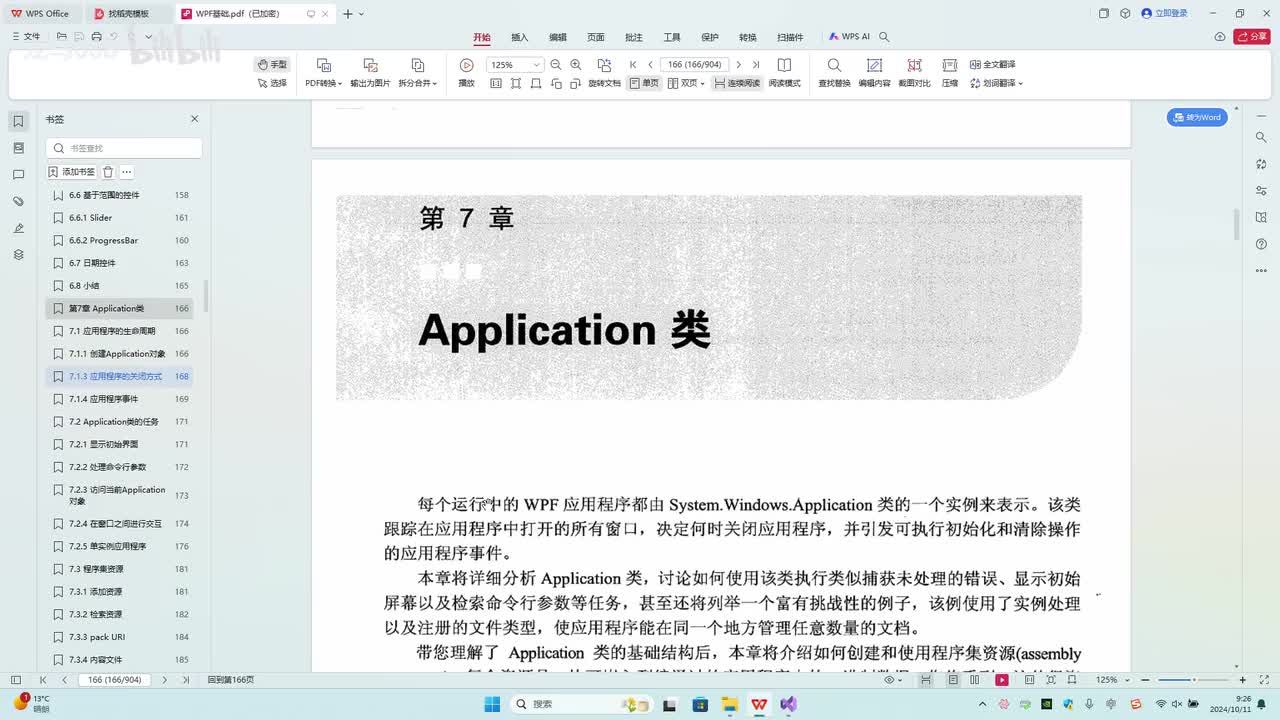Image resolution: width=1280 pixels, height=720 pixels.
Task: Open Screenshot Compare (截图对比)
Action: 914,72
